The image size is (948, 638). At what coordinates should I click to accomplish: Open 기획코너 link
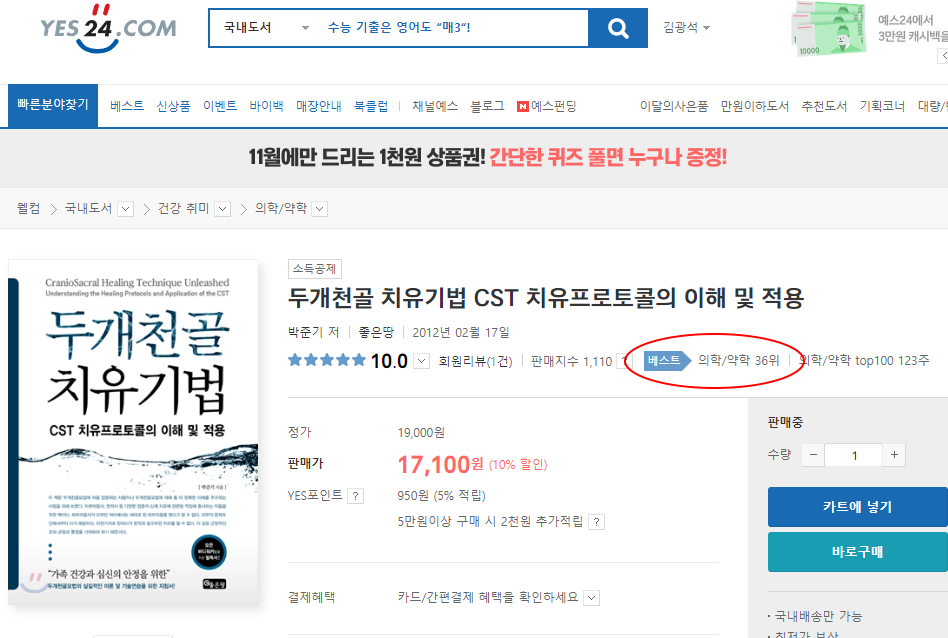882,106
